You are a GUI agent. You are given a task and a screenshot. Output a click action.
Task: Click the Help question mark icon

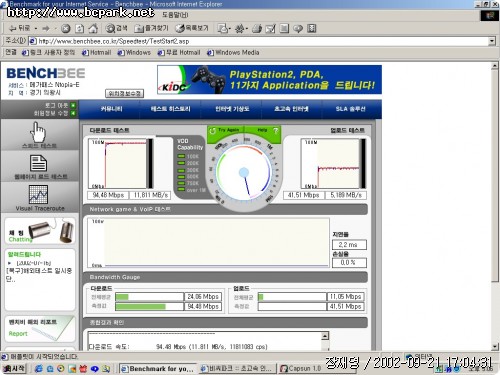pos(275,131)
